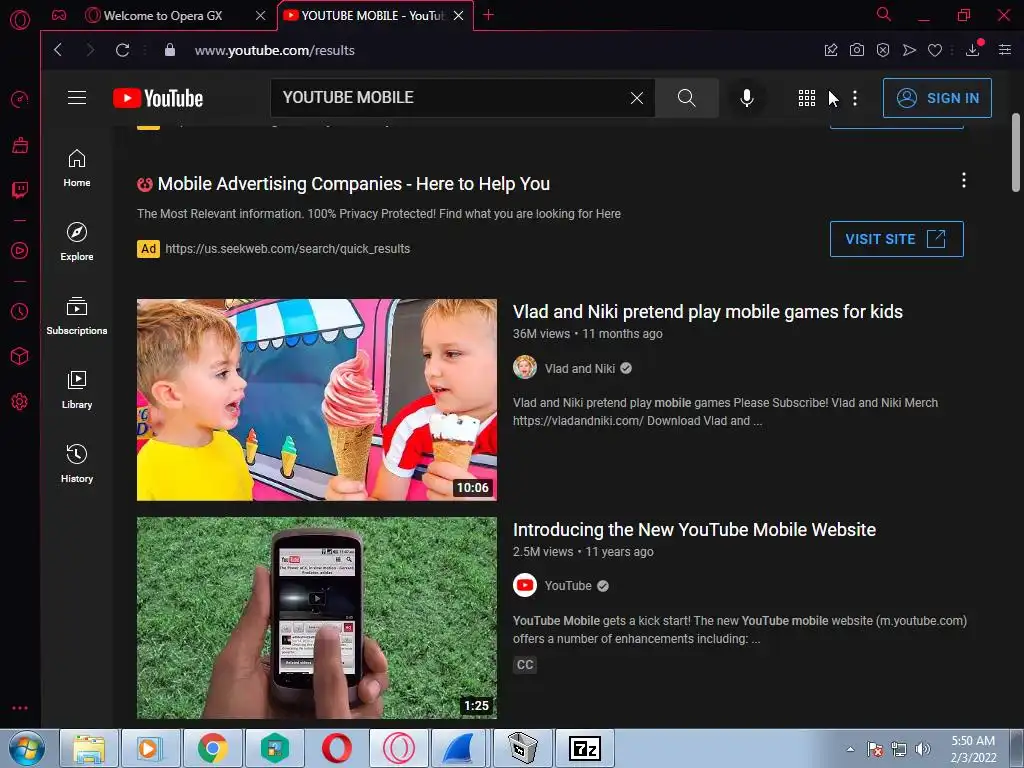Launch Google Chrome from taskbar
This screenshot has width=1024, height=768.
pyautogui.click(x=213, y=748)
